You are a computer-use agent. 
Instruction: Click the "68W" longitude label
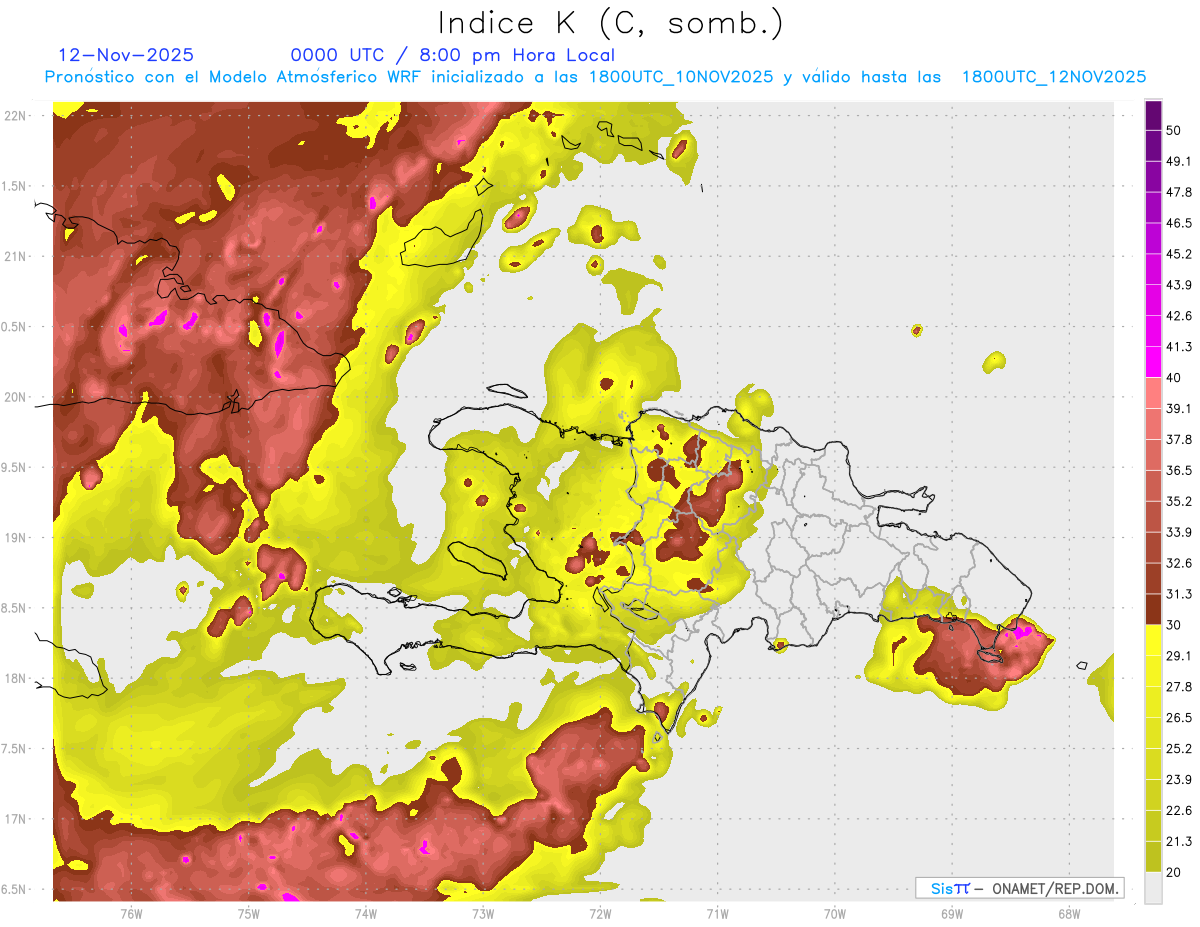[x=1068, y=914]
